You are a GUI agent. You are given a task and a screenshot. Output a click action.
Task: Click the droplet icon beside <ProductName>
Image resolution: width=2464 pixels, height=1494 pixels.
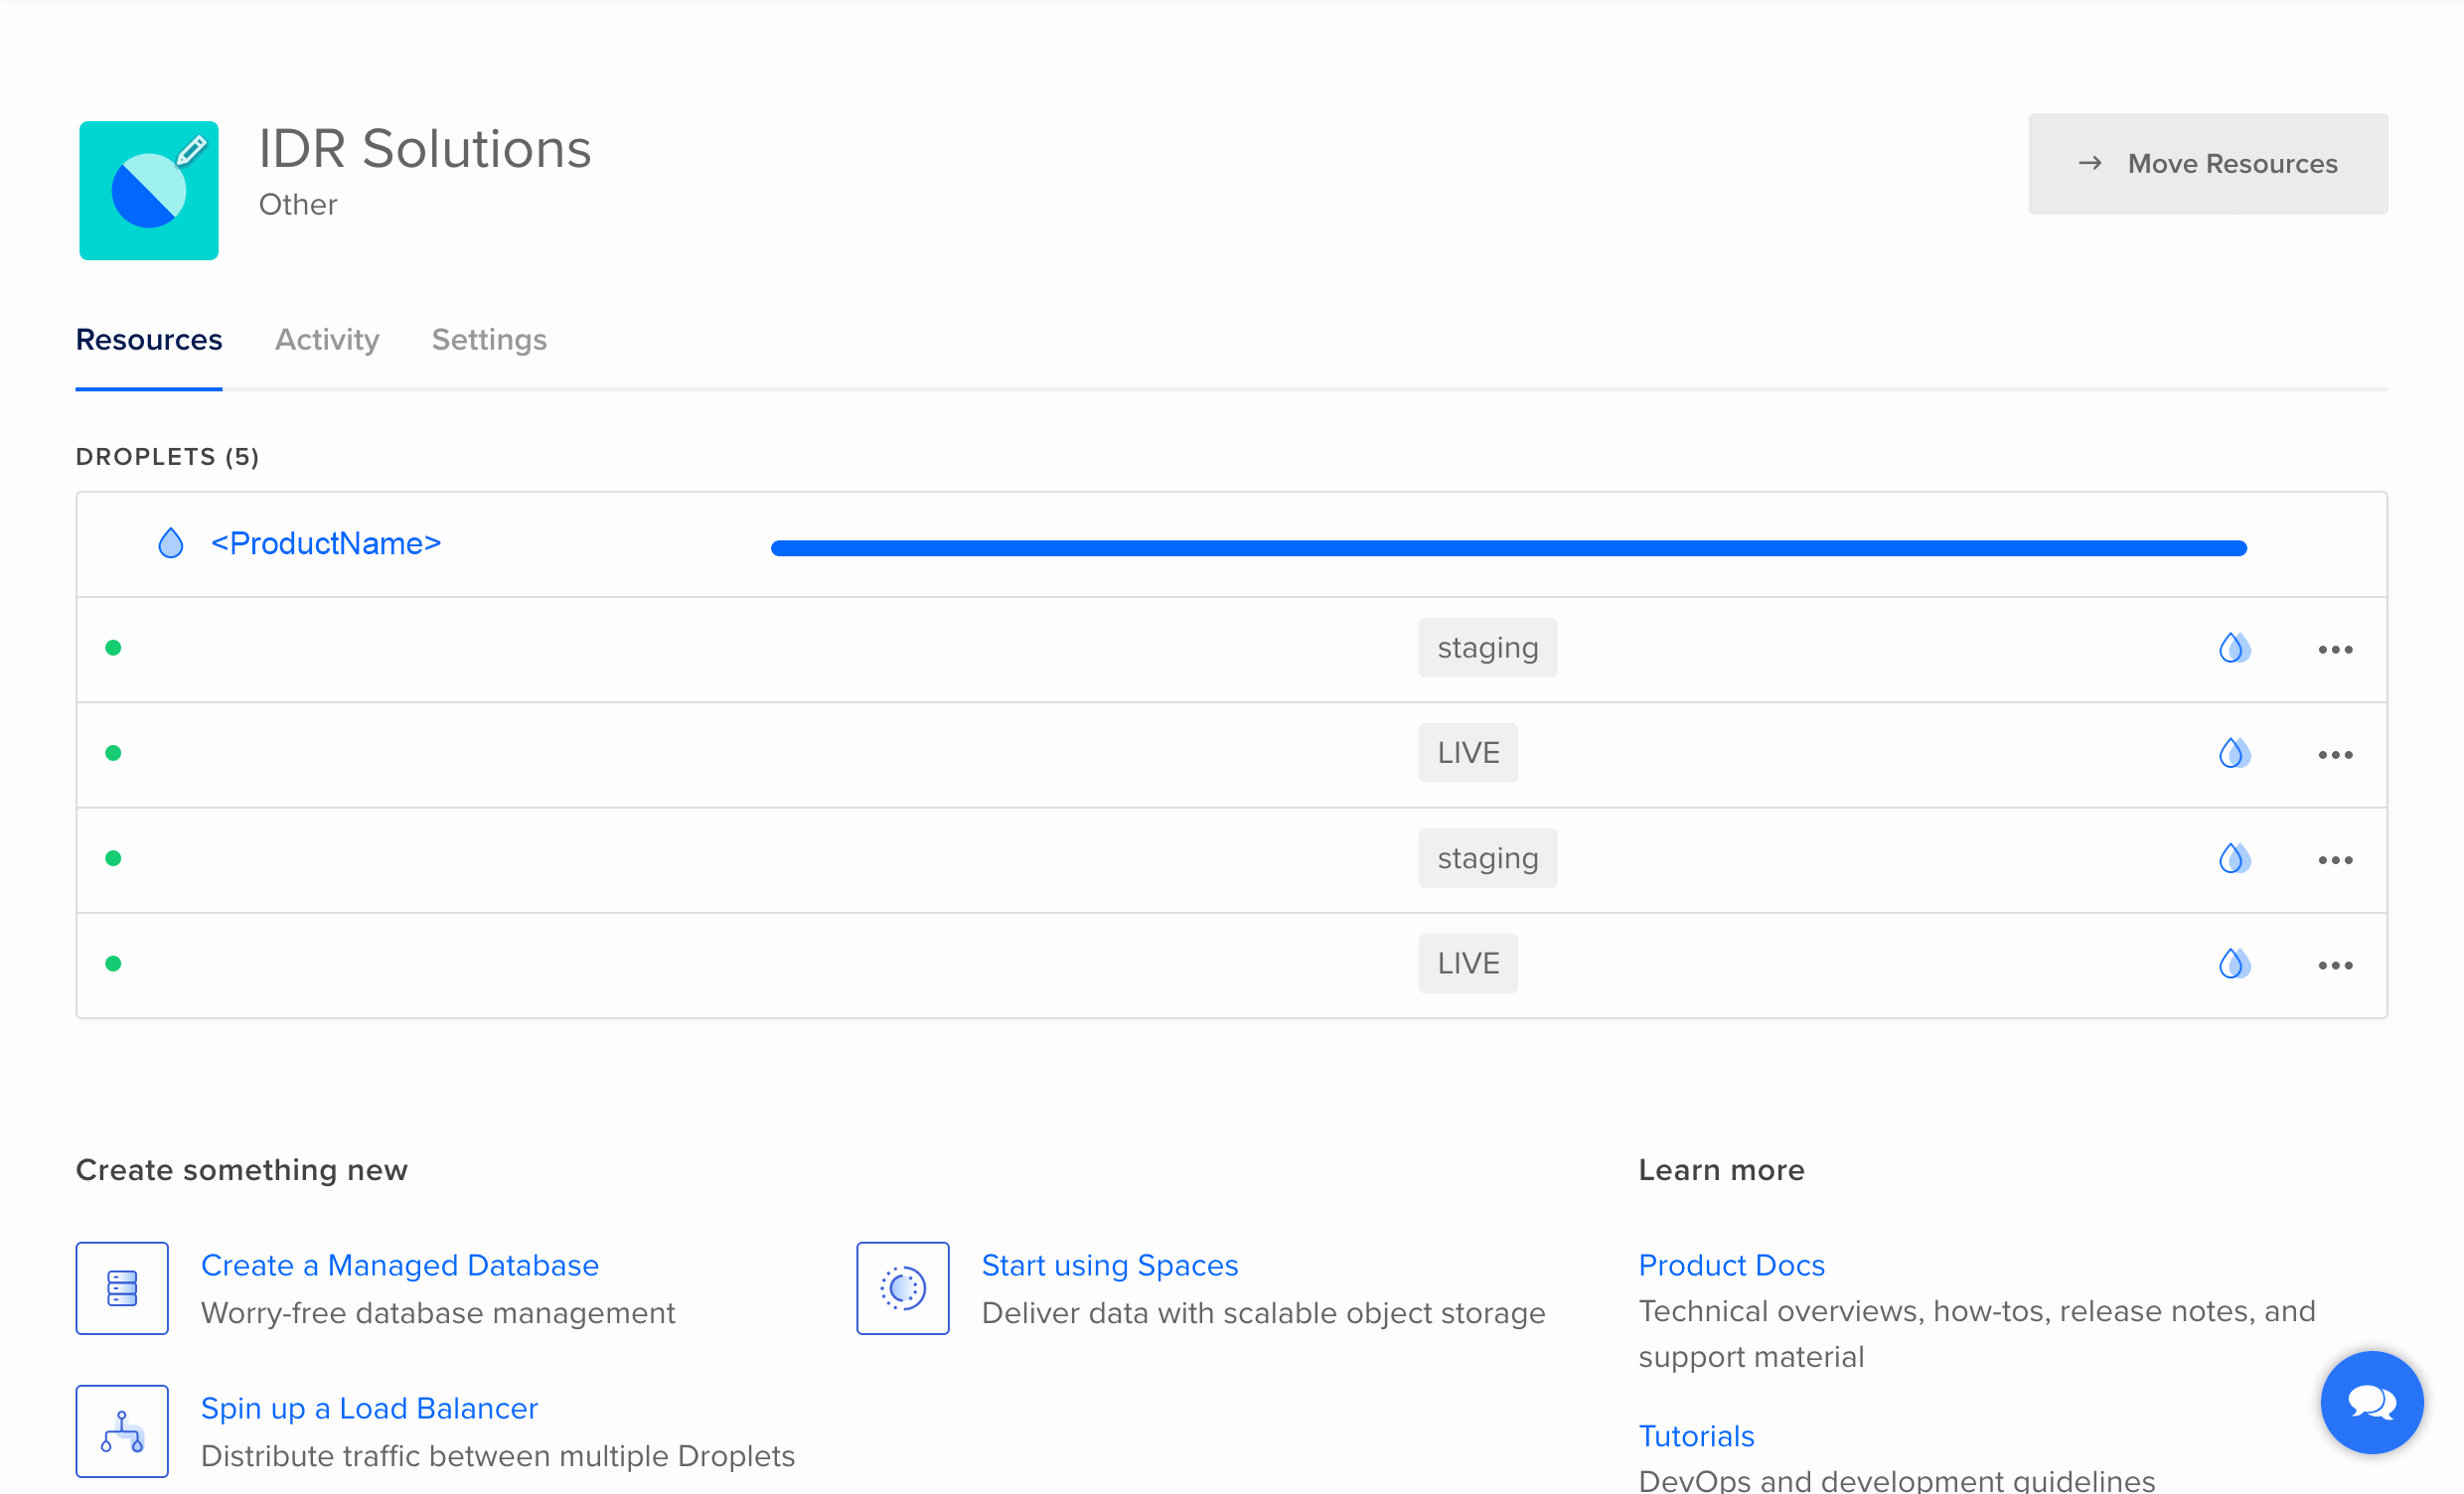coord(171,544)
